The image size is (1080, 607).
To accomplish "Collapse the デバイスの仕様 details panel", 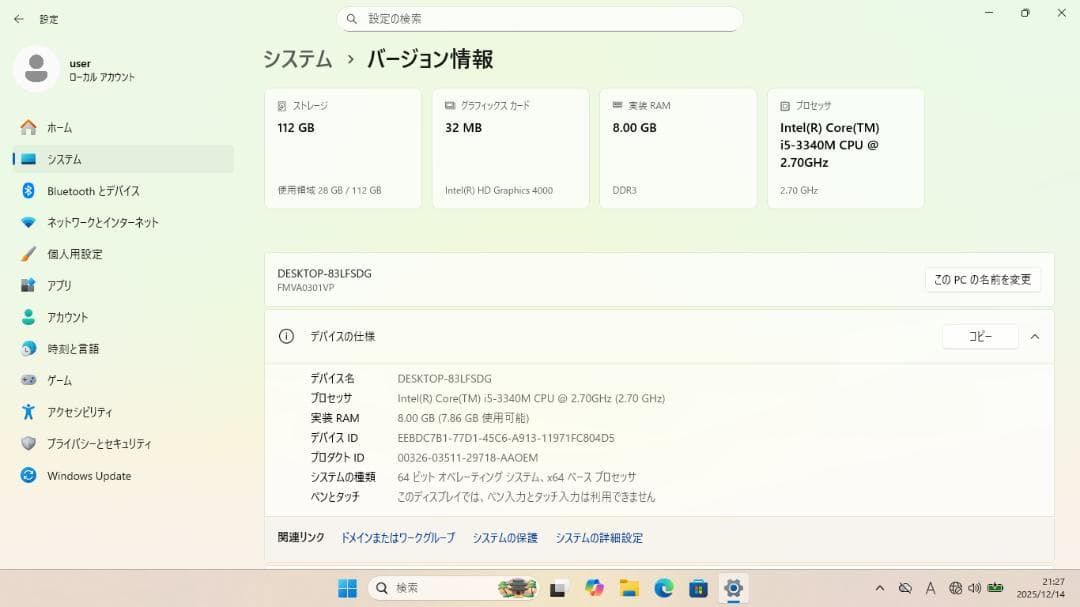I will 1035,336.
